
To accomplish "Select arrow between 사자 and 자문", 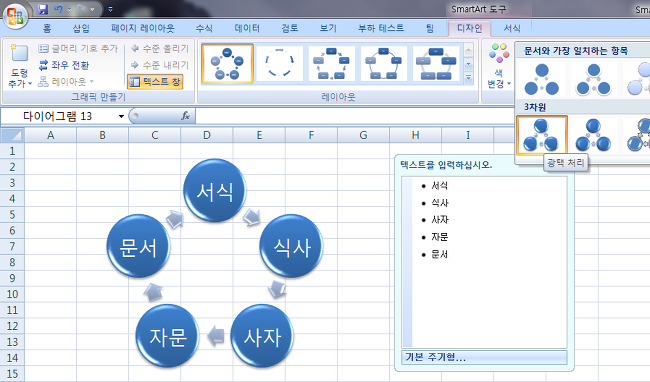I will [x=216, y=336].
